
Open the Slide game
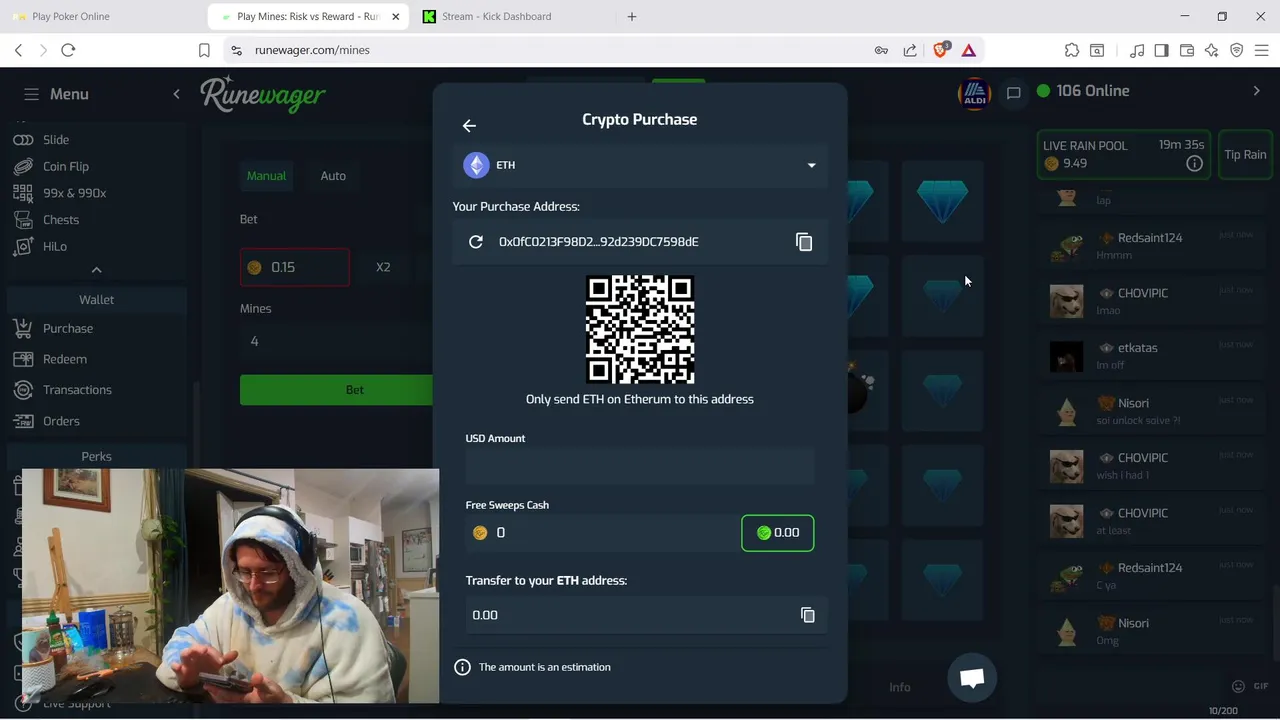(56, 140)
